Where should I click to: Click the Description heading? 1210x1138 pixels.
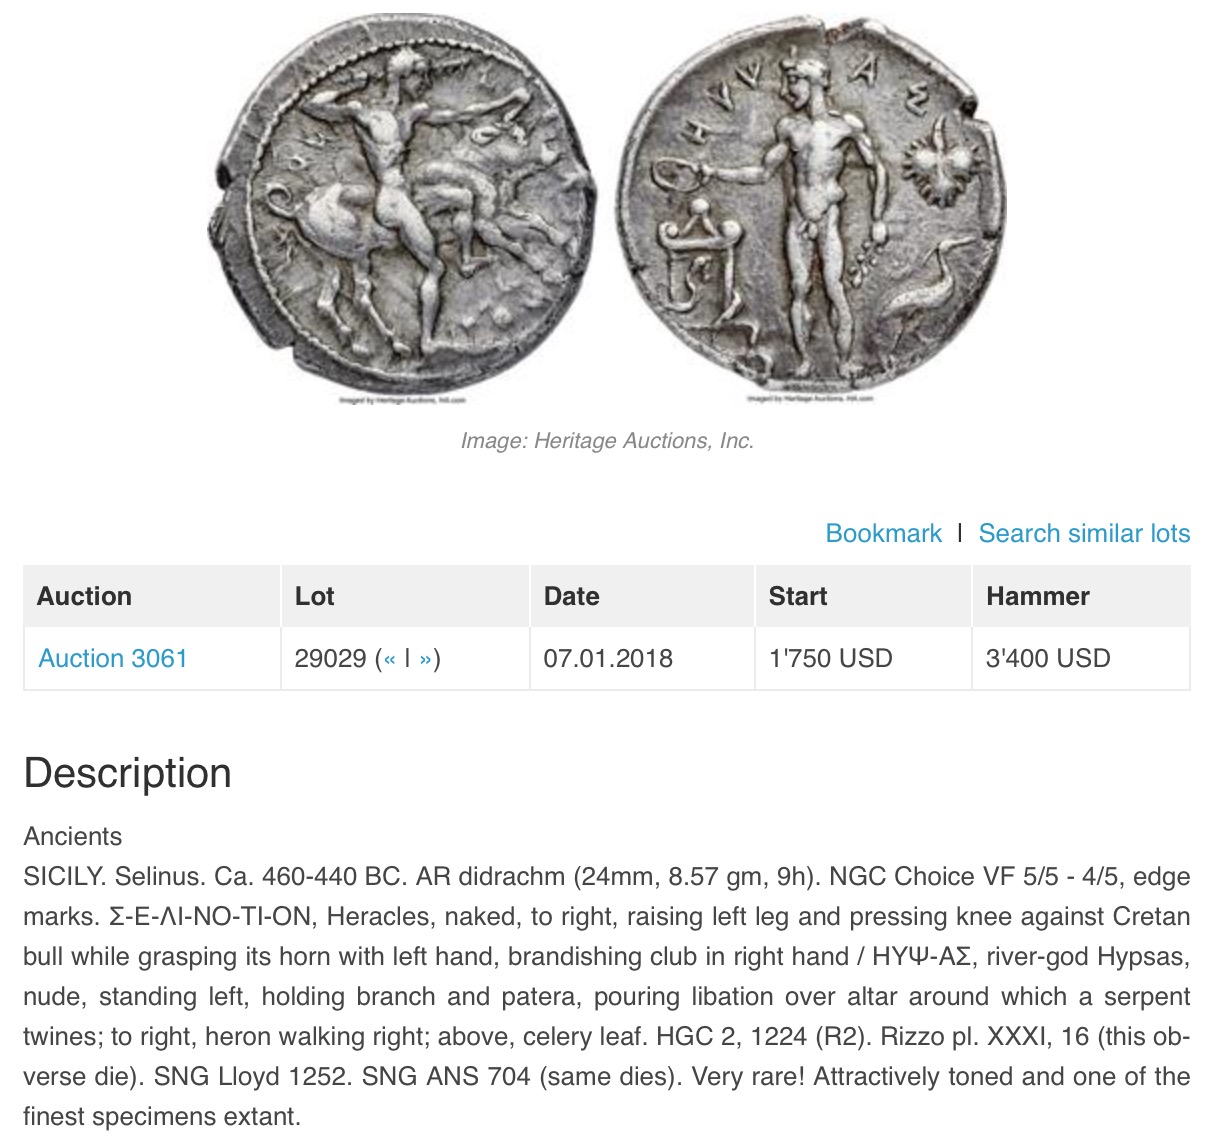128,774
